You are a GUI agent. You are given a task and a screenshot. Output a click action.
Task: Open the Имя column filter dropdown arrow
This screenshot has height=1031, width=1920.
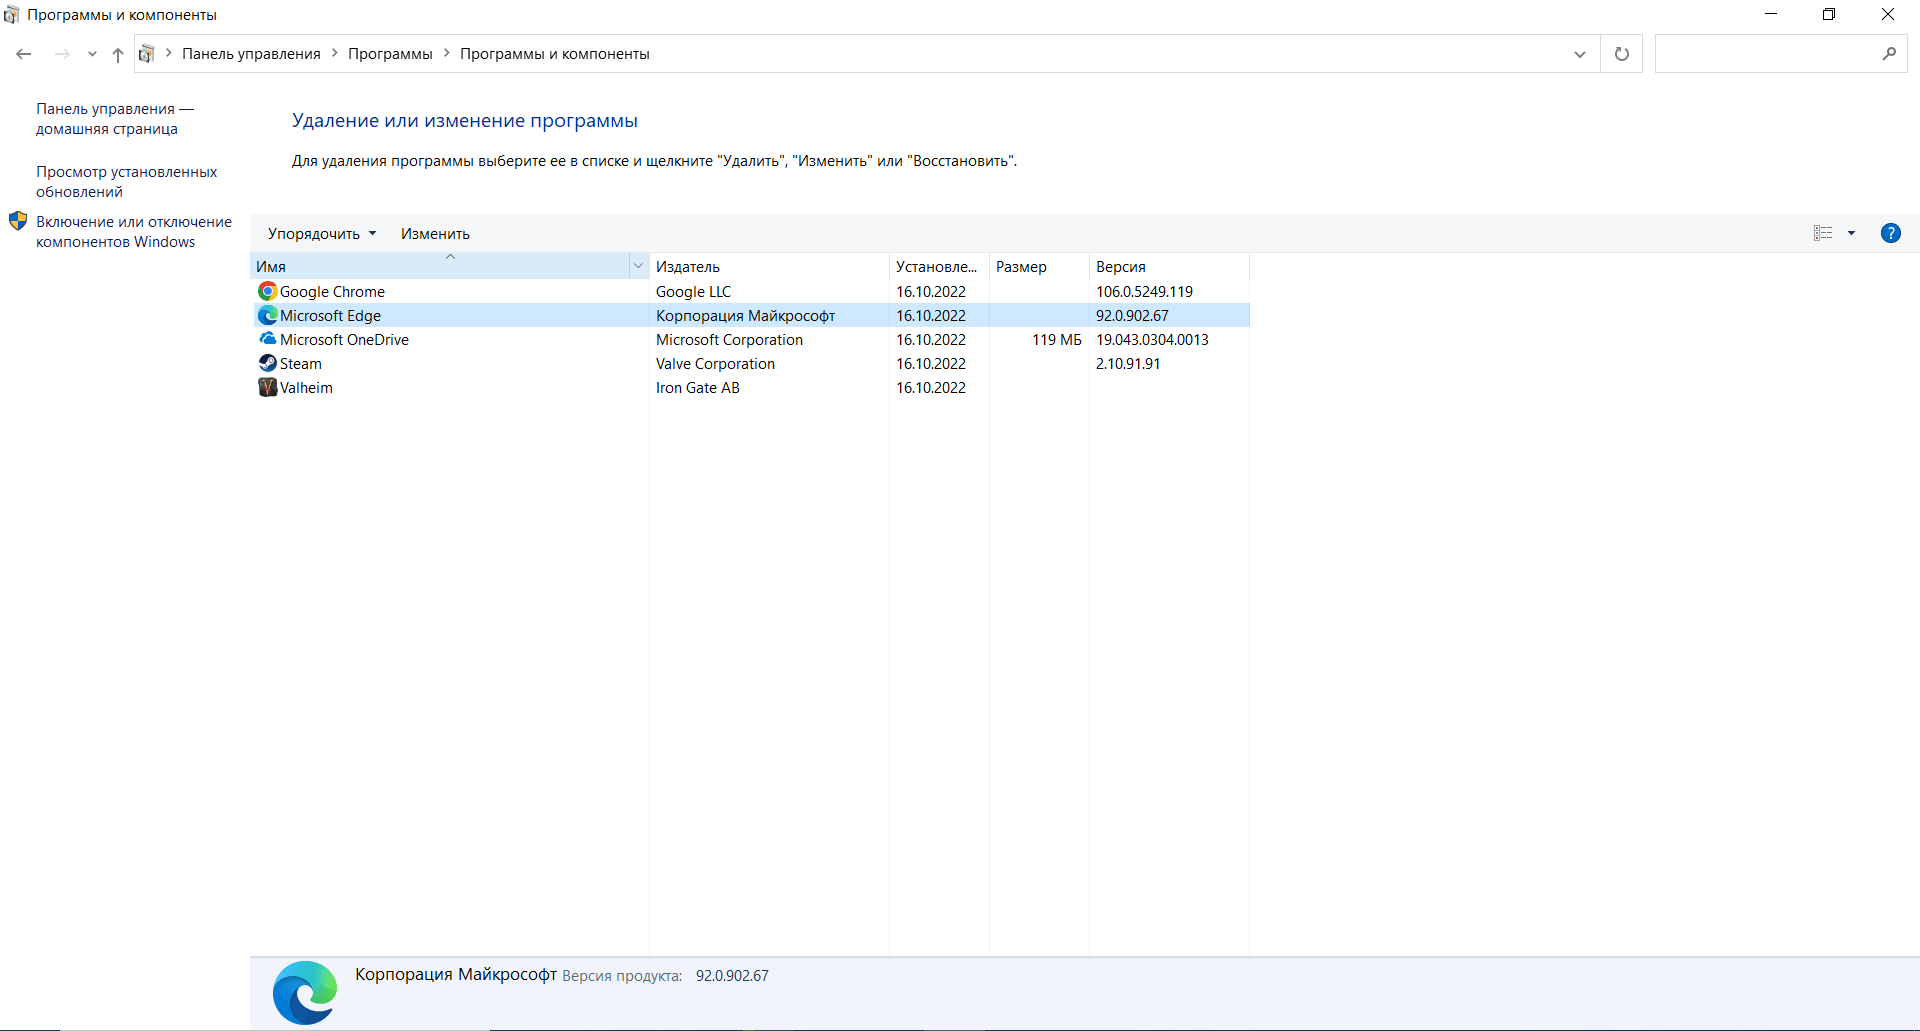coord(638,266)
